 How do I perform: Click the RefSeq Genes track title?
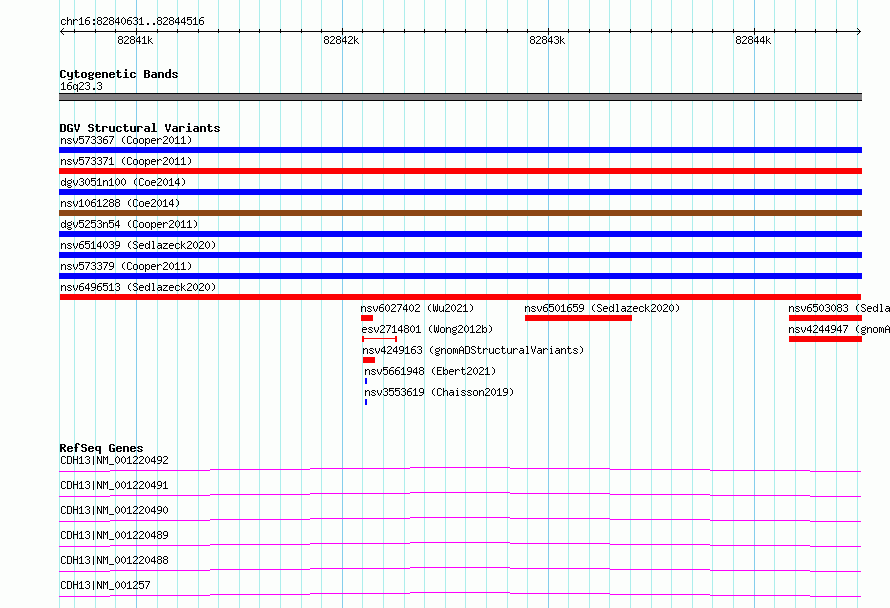coord(101,448)
